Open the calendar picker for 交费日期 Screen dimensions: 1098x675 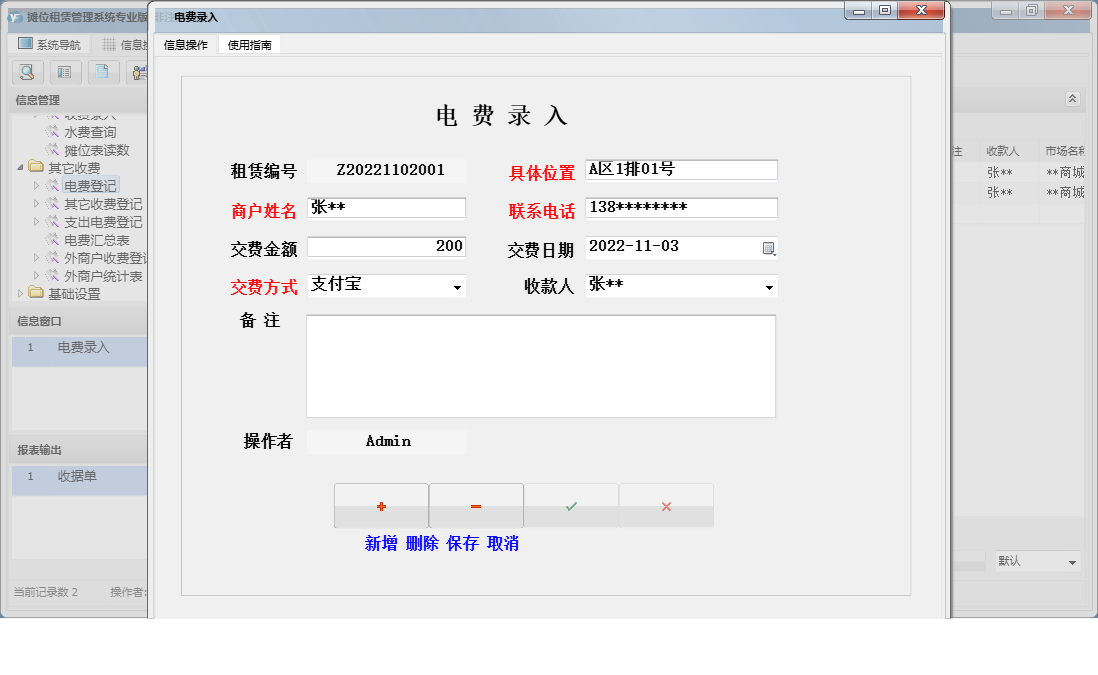click(x=768, y=248)
